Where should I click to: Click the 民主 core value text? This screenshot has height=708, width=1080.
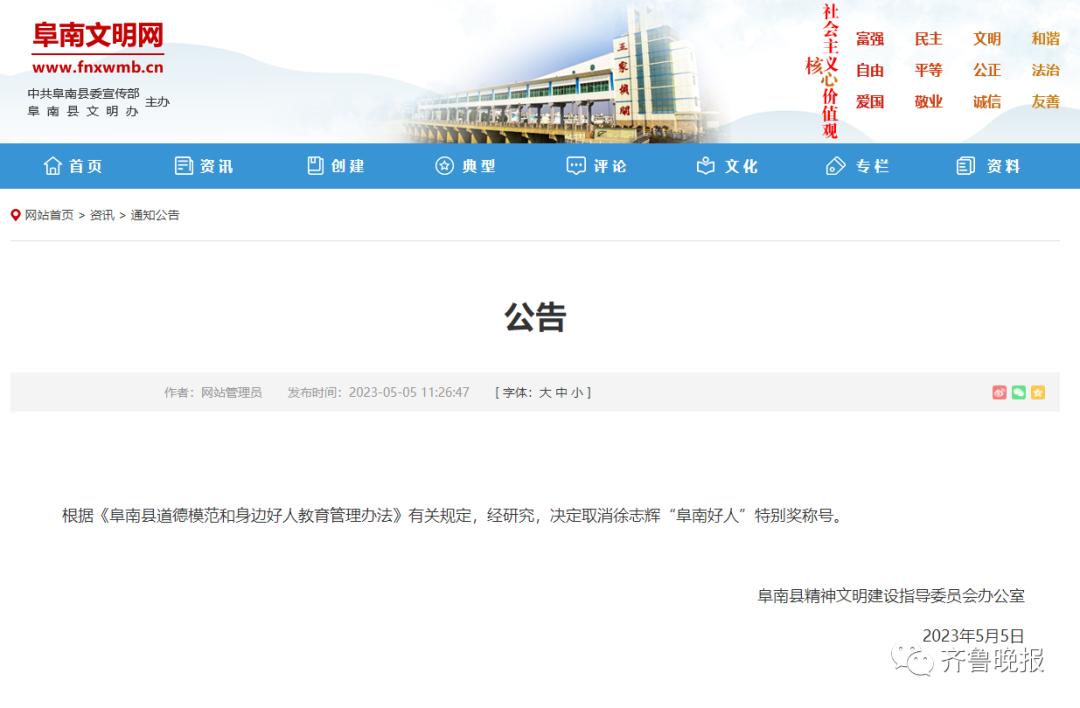pos(928,39)
